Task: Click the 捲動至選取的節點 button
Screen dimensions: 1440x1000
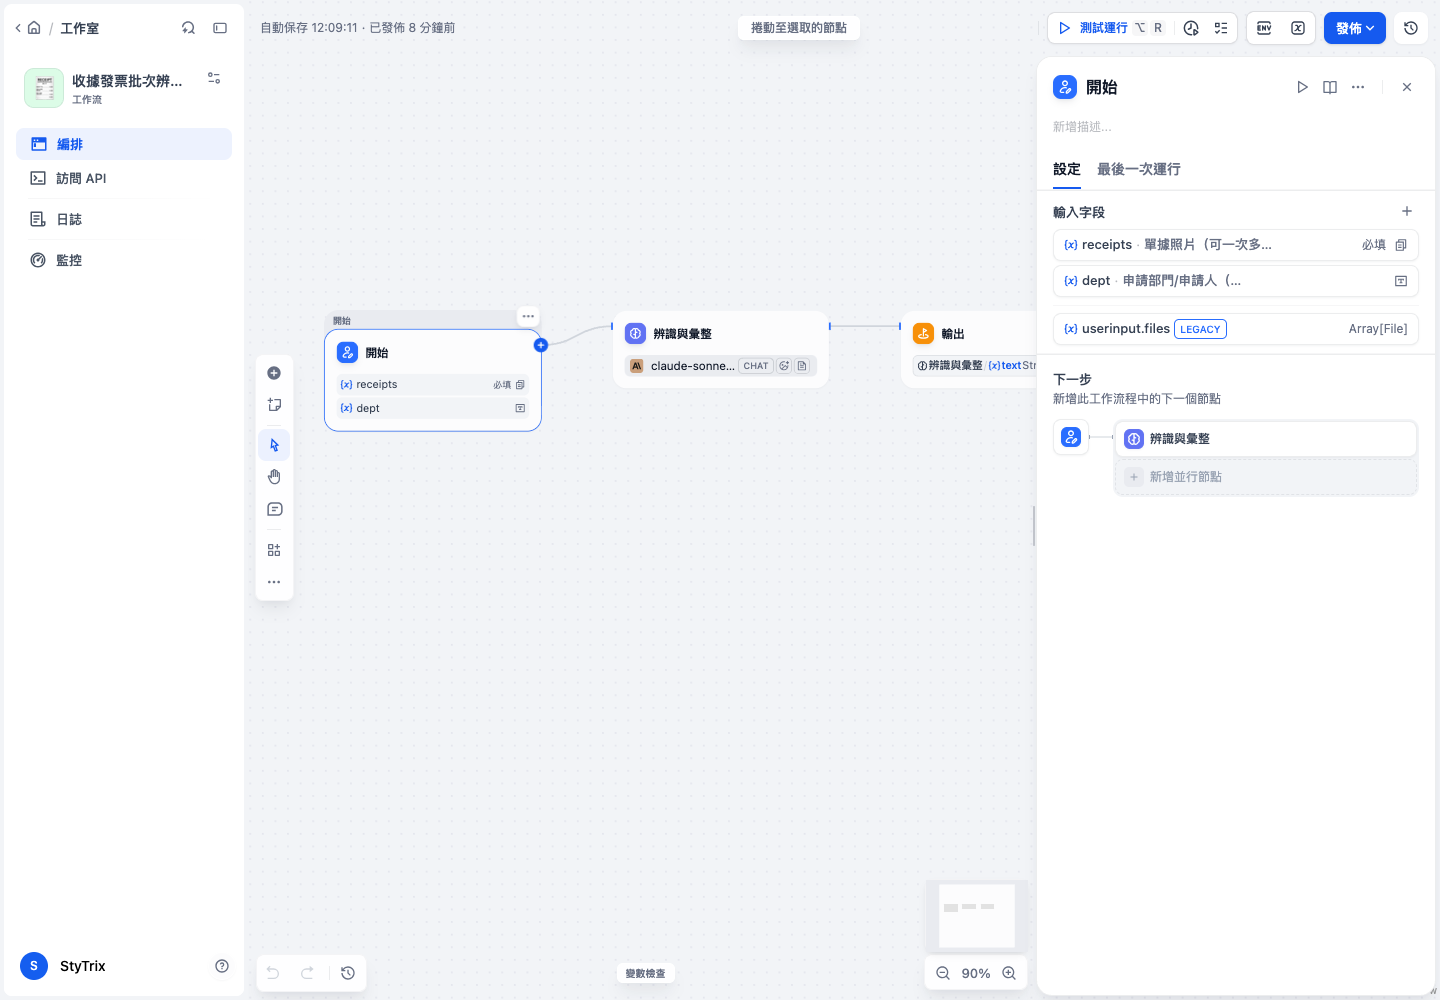Action: click(799, 28)
